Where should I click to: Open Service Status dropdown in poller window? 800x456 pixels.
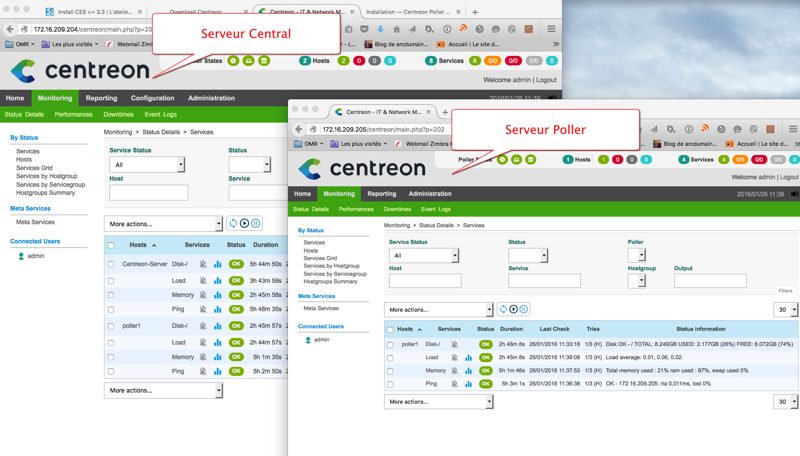[x=424, y=256]
